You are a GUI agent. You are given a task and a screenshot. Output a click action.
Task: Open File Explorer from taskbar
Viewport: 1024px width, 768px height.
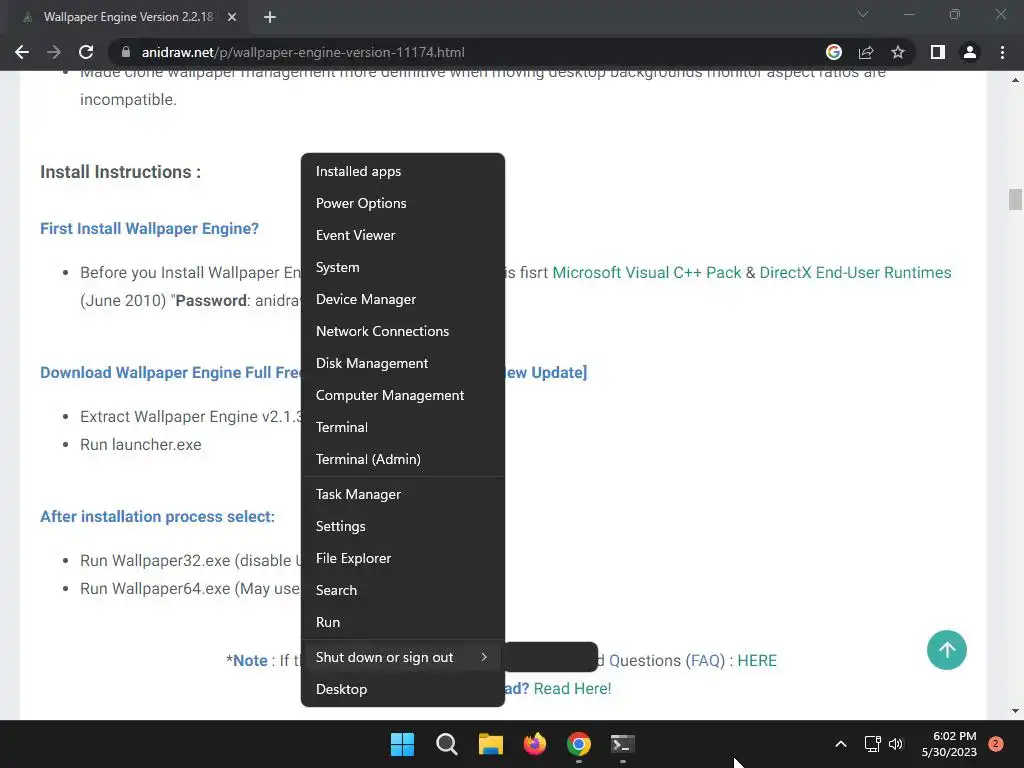click(x=490, y=744)
